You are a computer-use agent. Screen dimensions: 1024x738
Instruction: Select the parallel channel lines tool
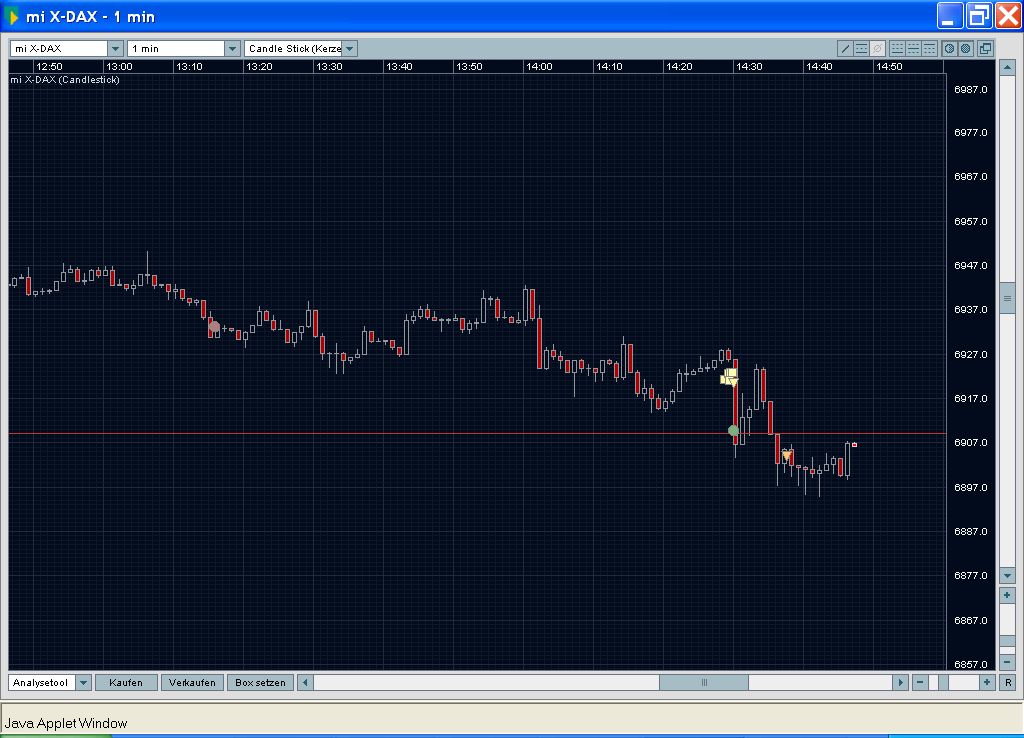[861, 48]
